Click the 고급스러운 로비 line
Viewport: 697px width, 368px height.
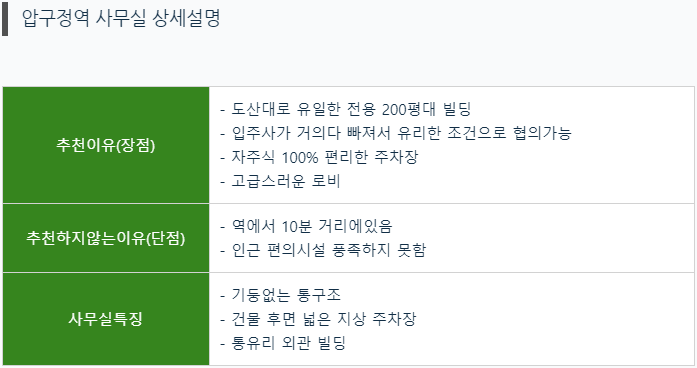click(x=280, y=181)
